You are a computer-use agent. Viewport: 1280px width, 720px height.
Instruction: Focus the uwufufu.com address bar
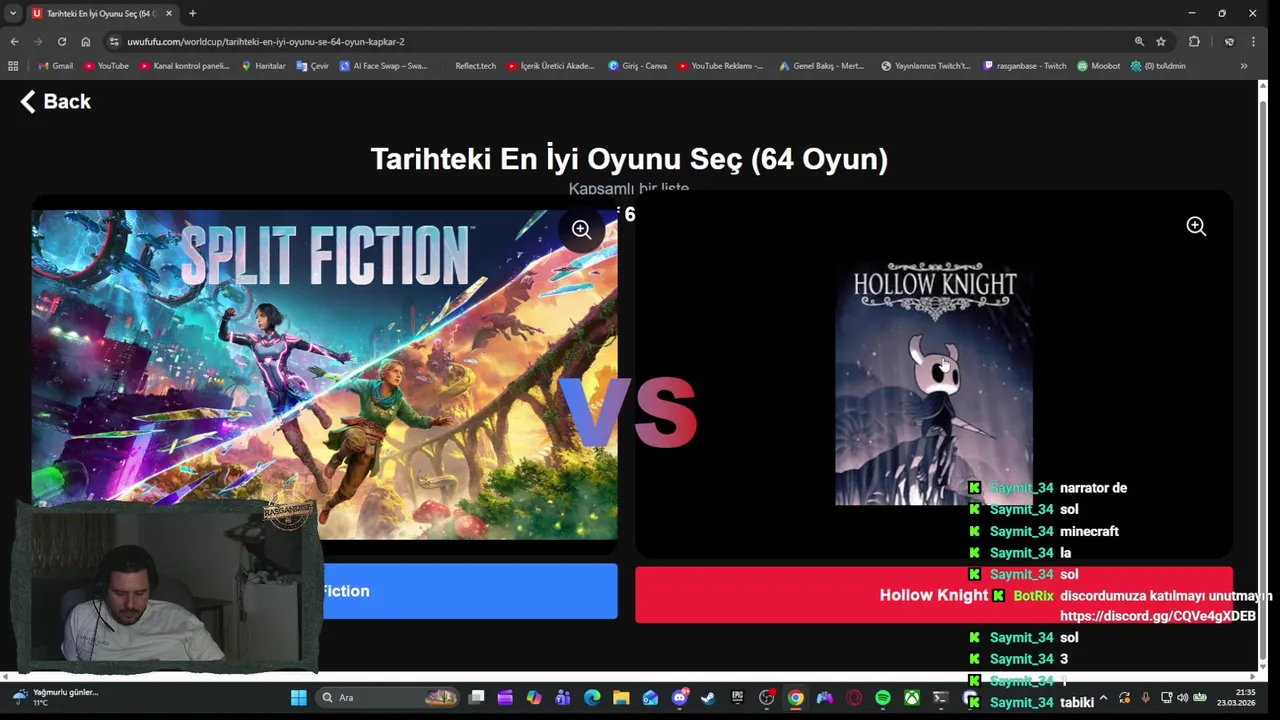point(620,41)
